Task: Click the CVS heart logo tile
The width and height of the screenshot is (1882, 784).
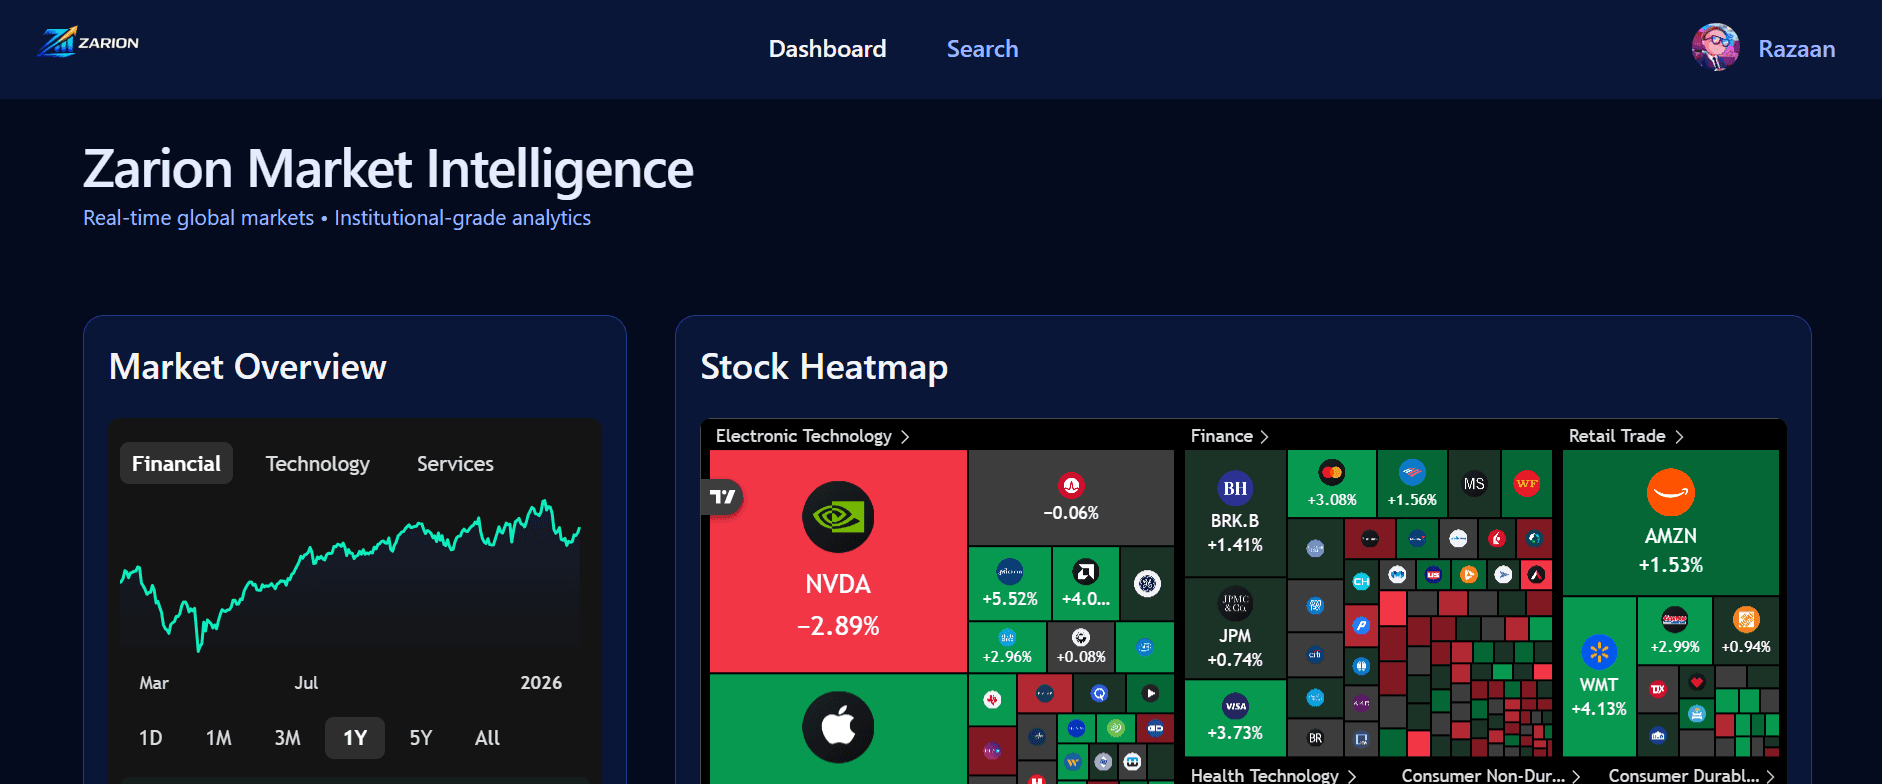Action: point(1697,682)
